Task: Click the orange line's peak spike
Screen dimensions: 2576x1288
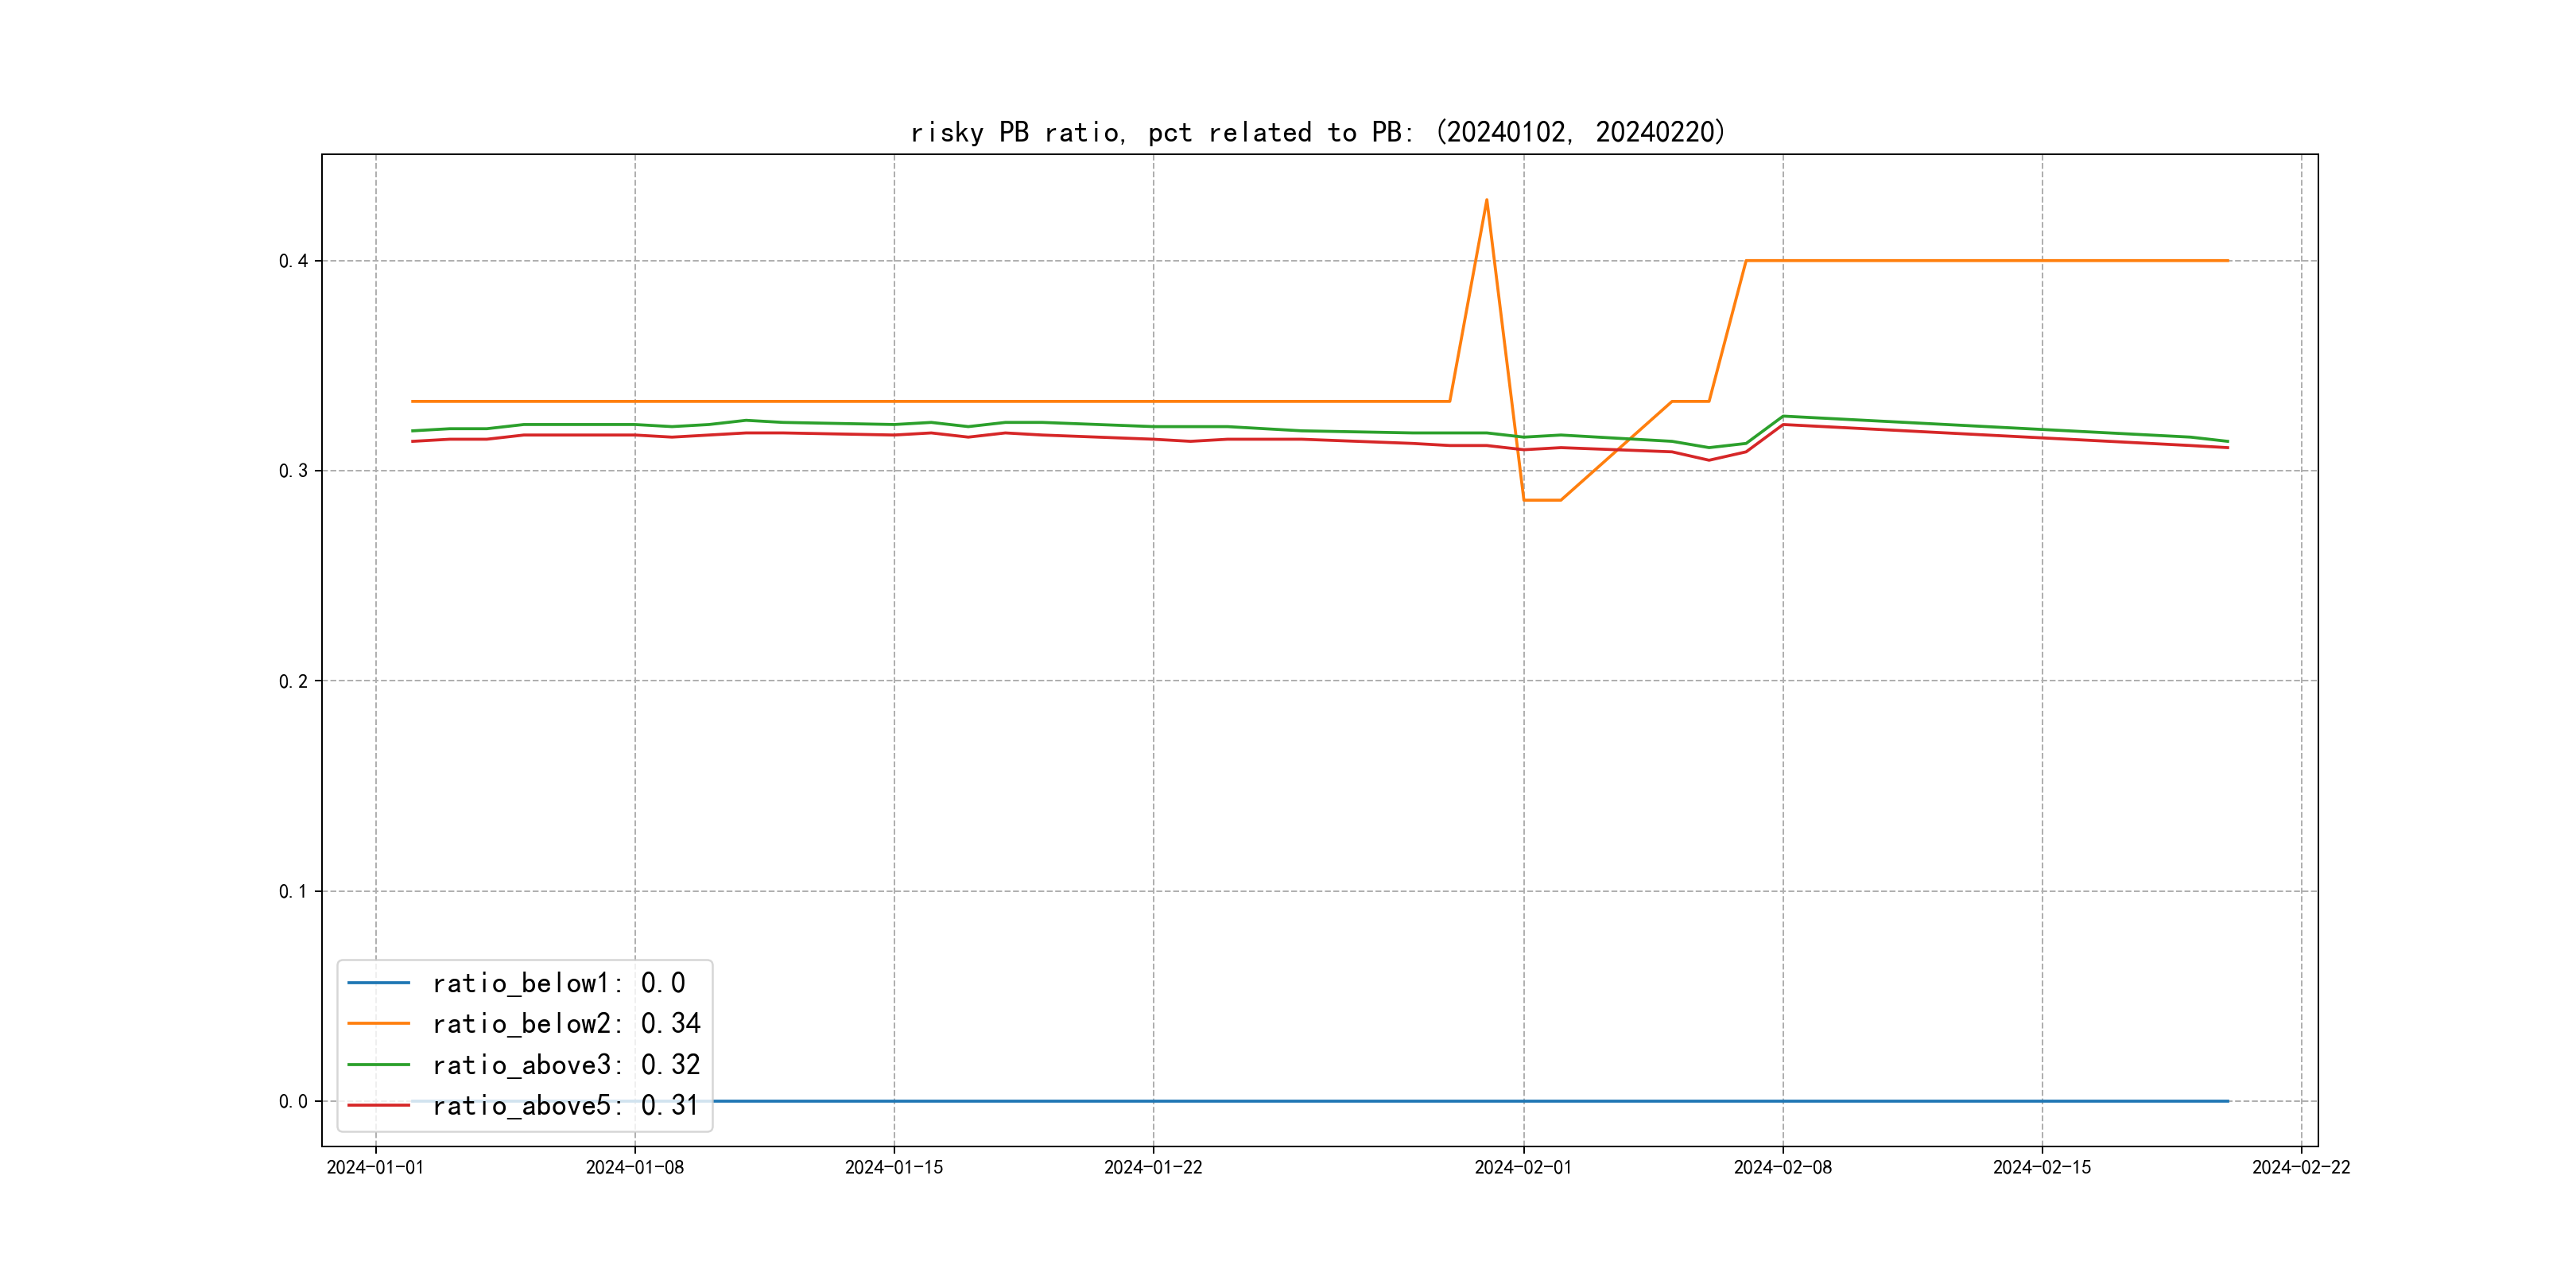Action: (1486, 200)
